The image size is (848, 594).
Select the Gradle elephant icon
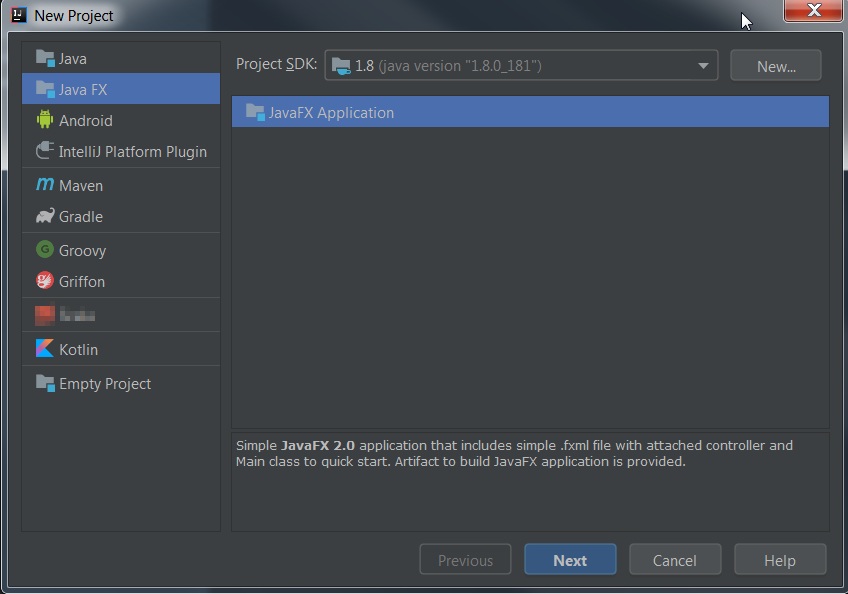click(45, 217)
